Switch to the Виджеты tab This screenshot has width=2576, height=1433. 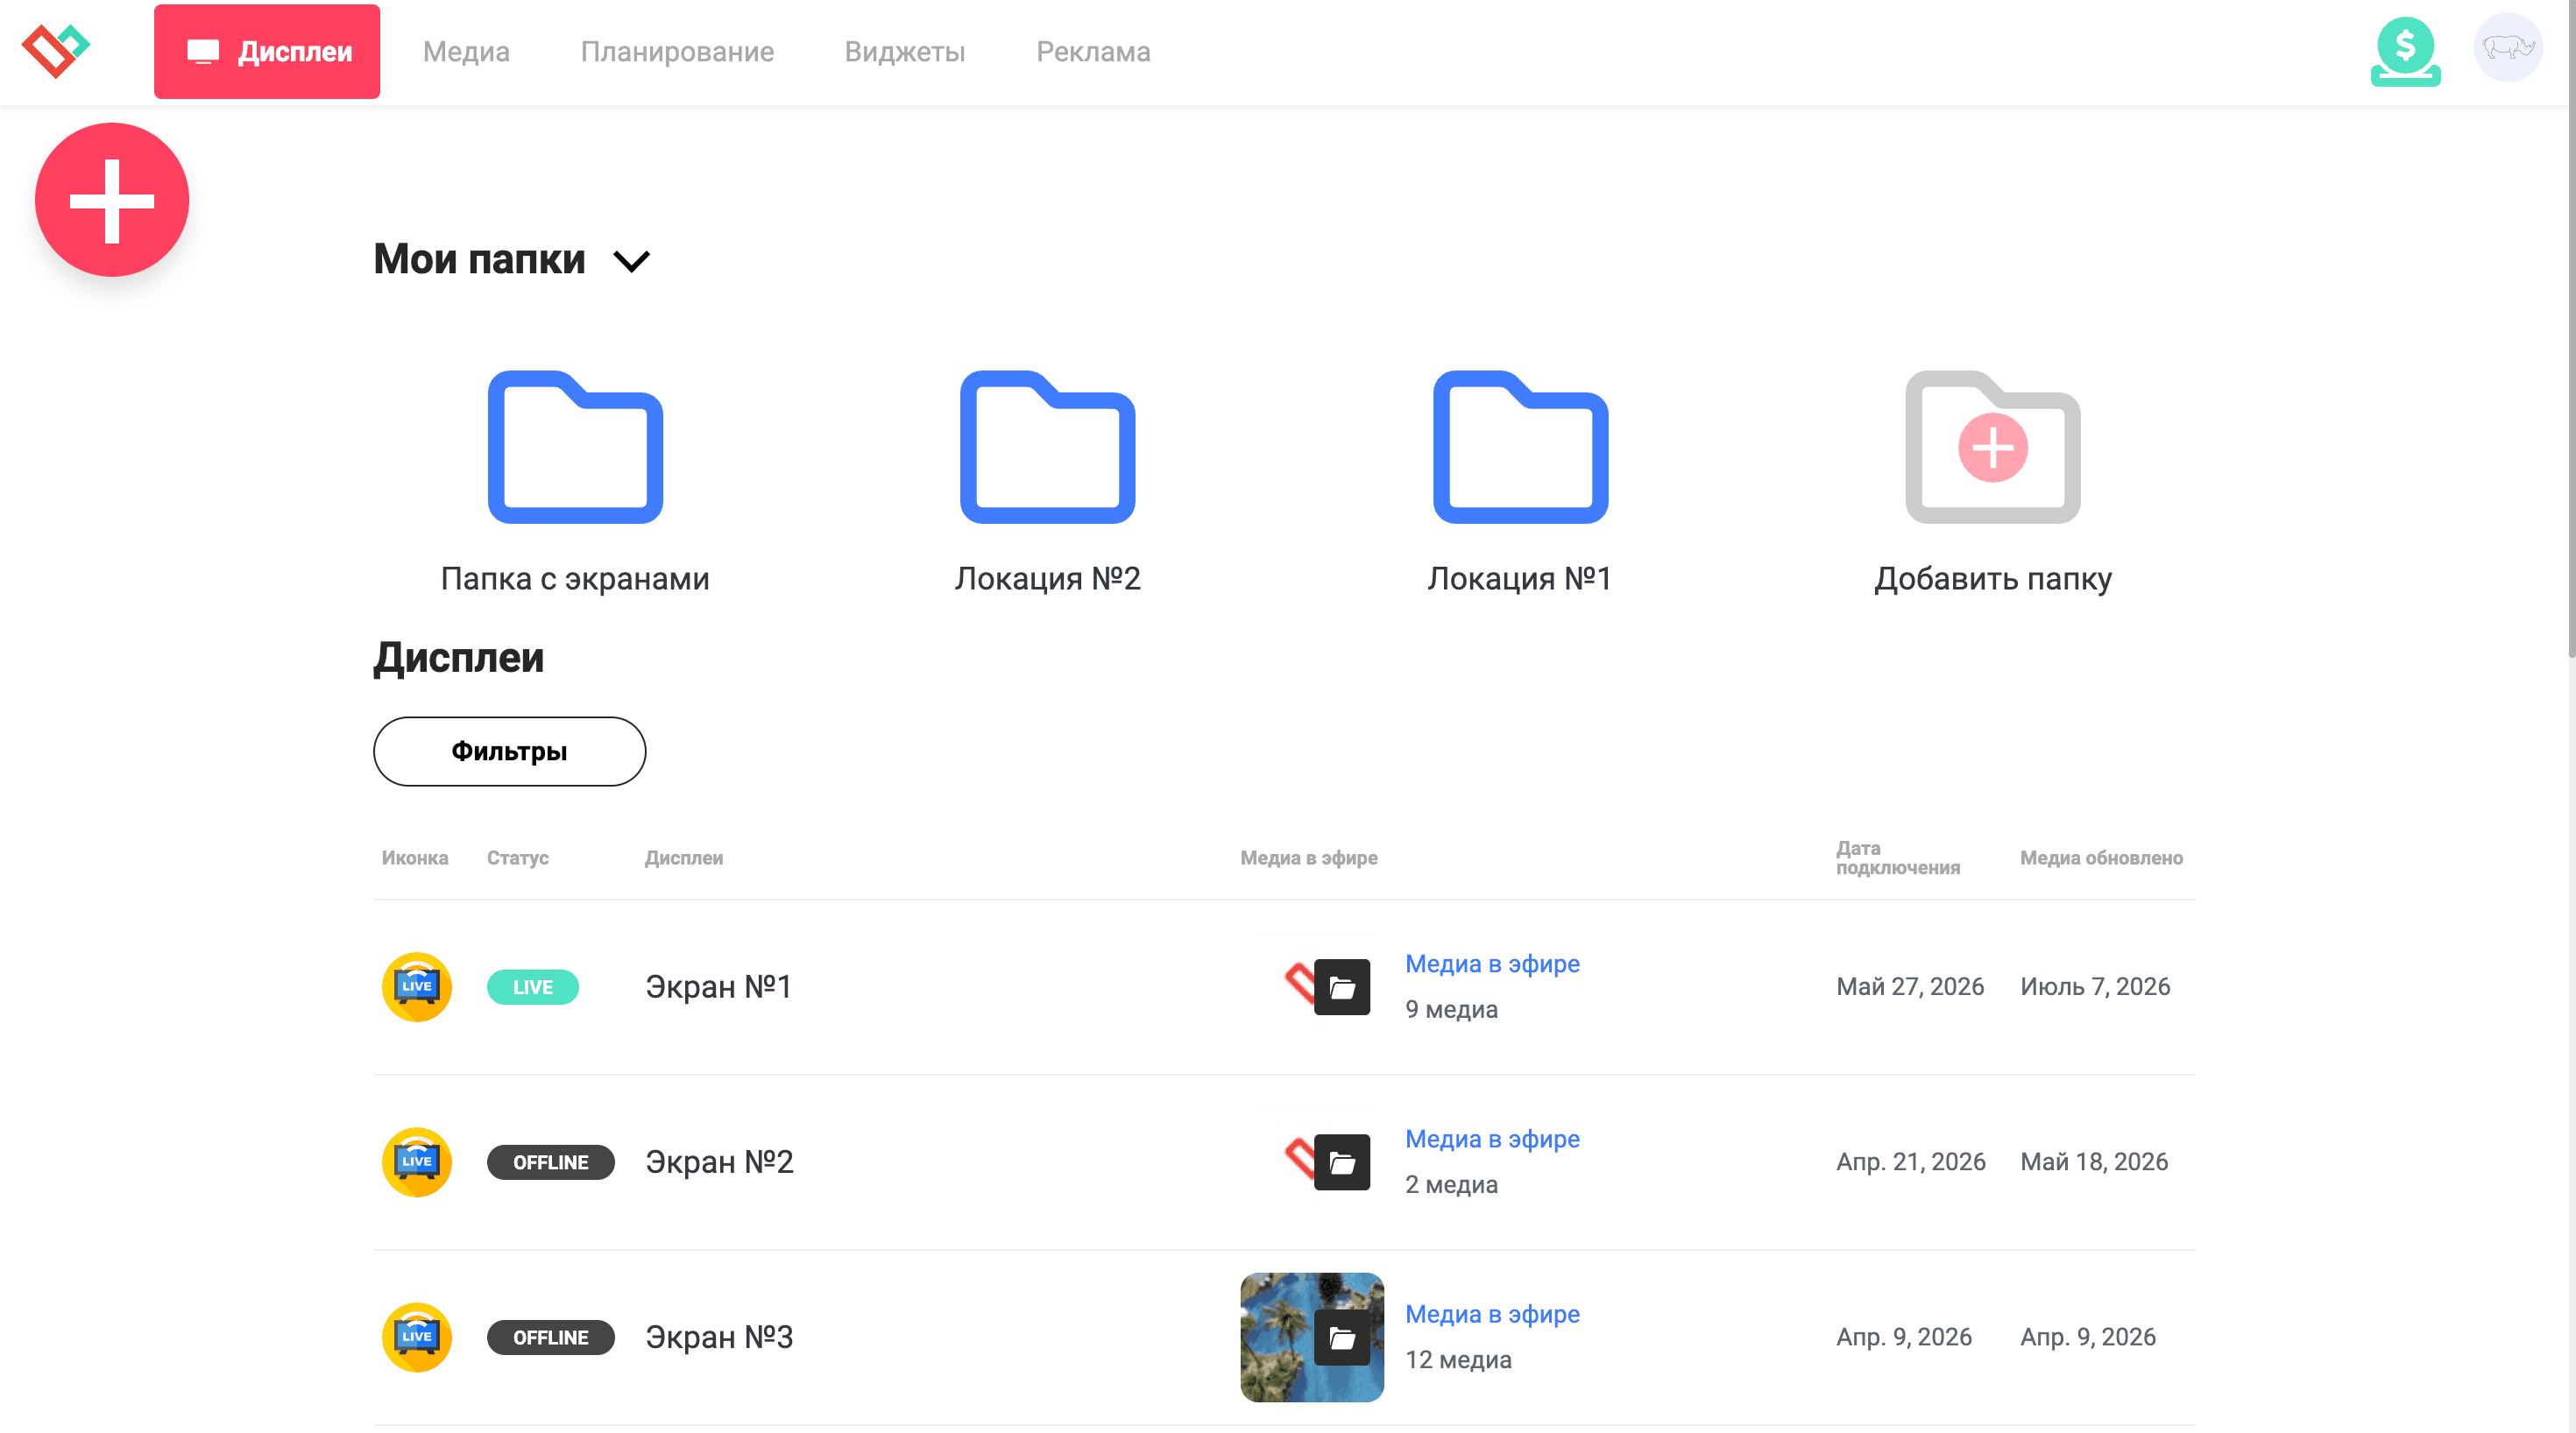904,51
